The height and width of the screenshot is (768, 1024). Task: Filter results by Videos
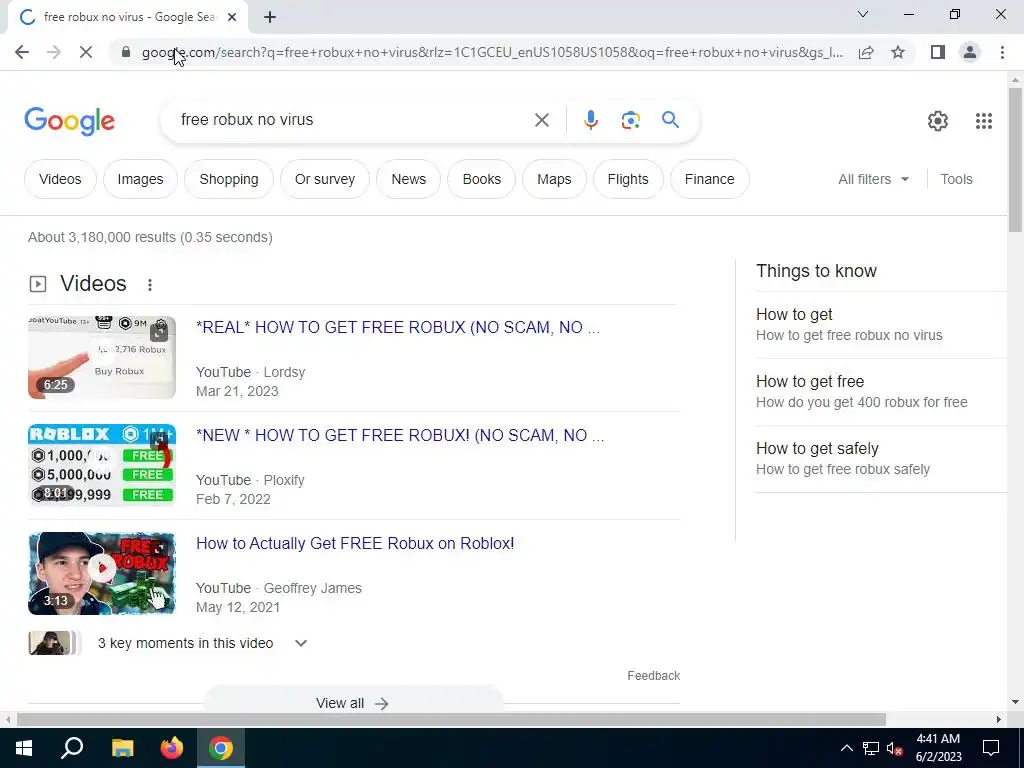60,179
